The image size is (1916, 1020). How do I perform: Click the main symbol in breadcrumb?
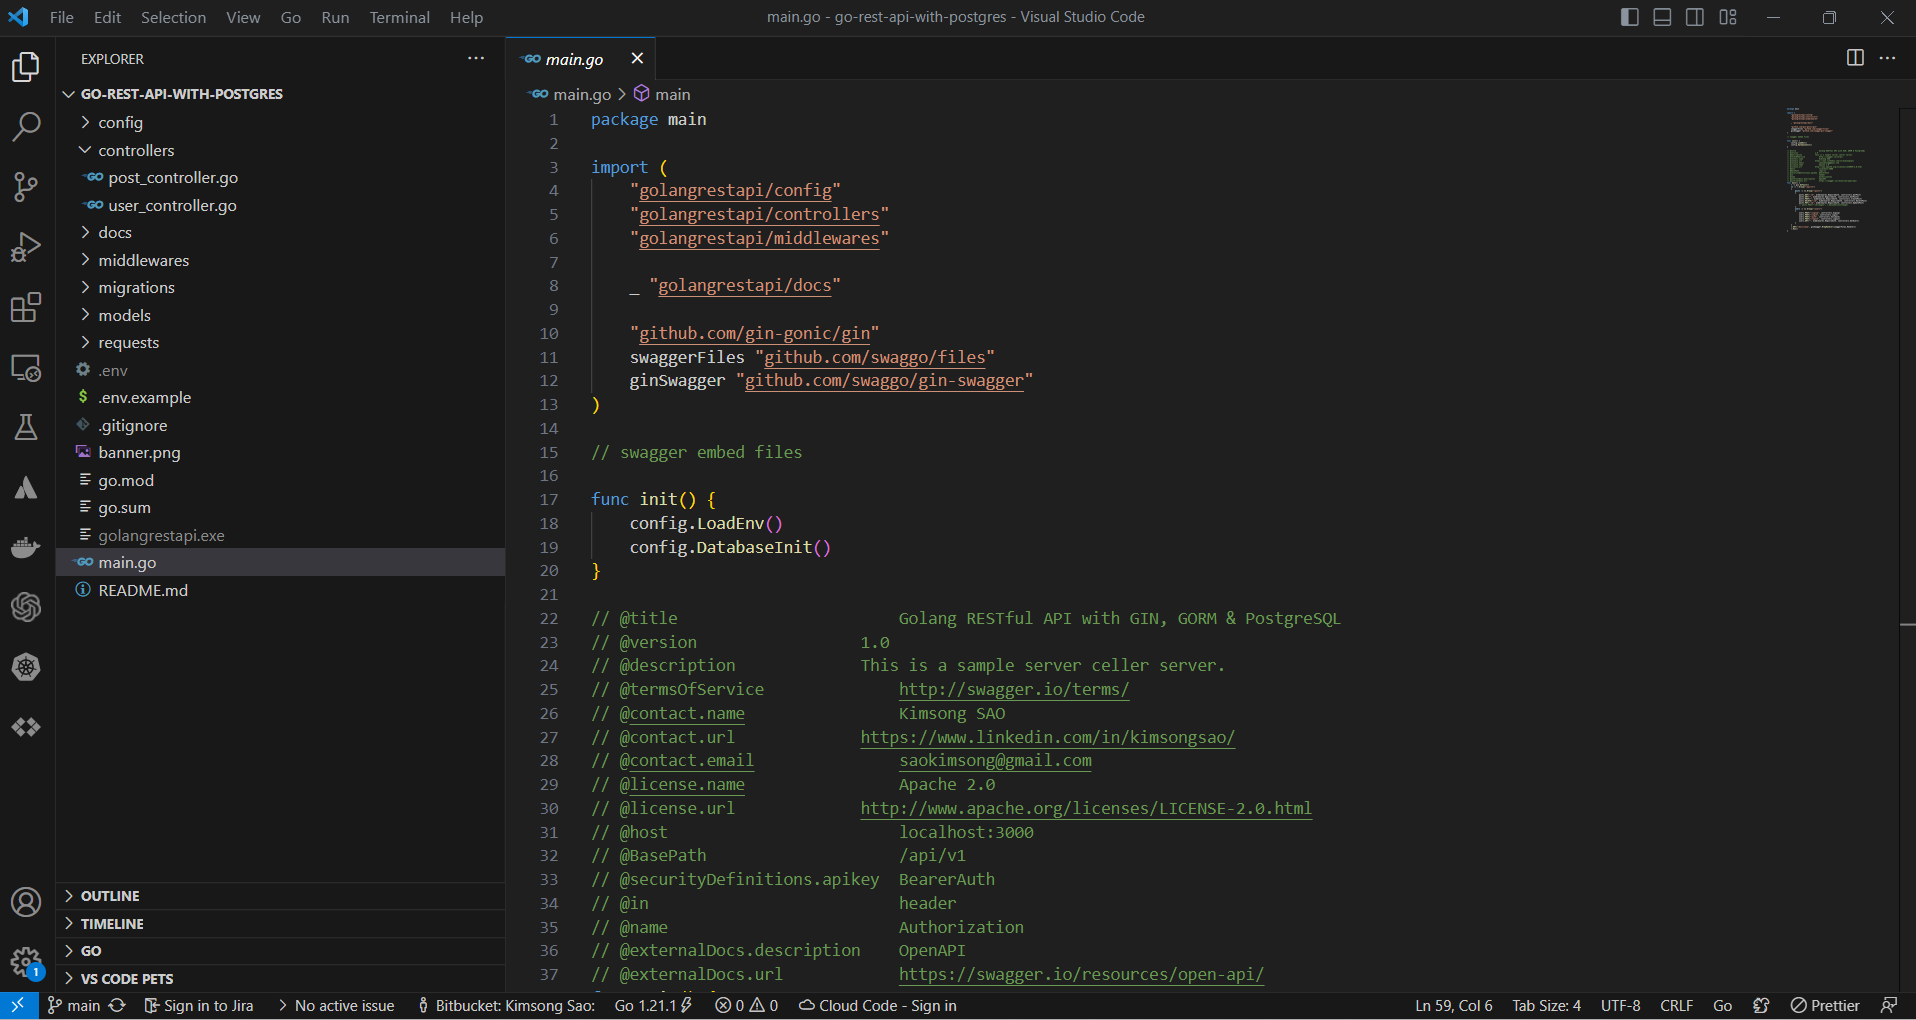[662, 94]
